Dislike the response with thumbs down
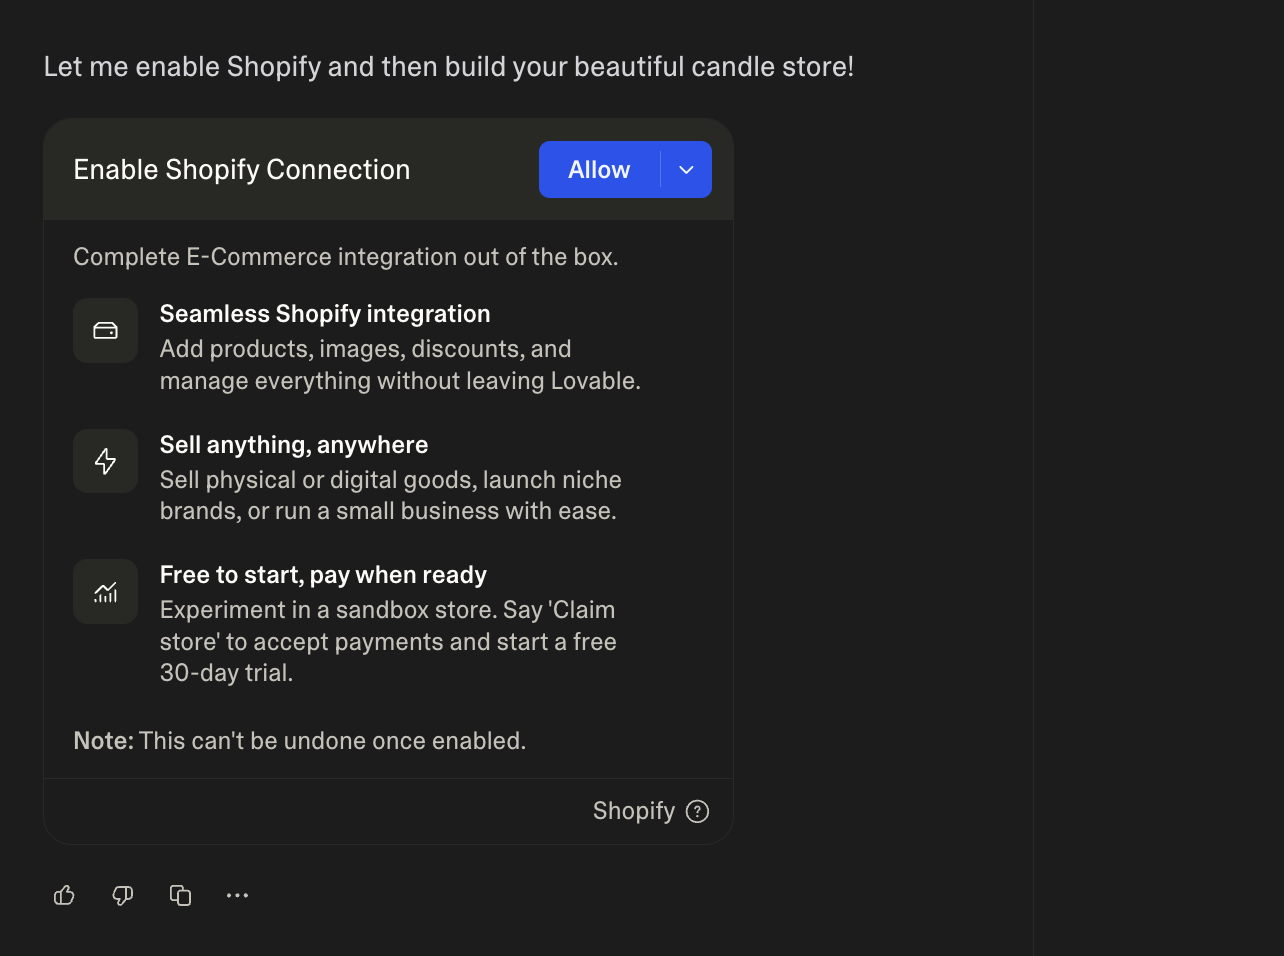The height and width of the screenshot is (956, 1284). pos(122,895)
